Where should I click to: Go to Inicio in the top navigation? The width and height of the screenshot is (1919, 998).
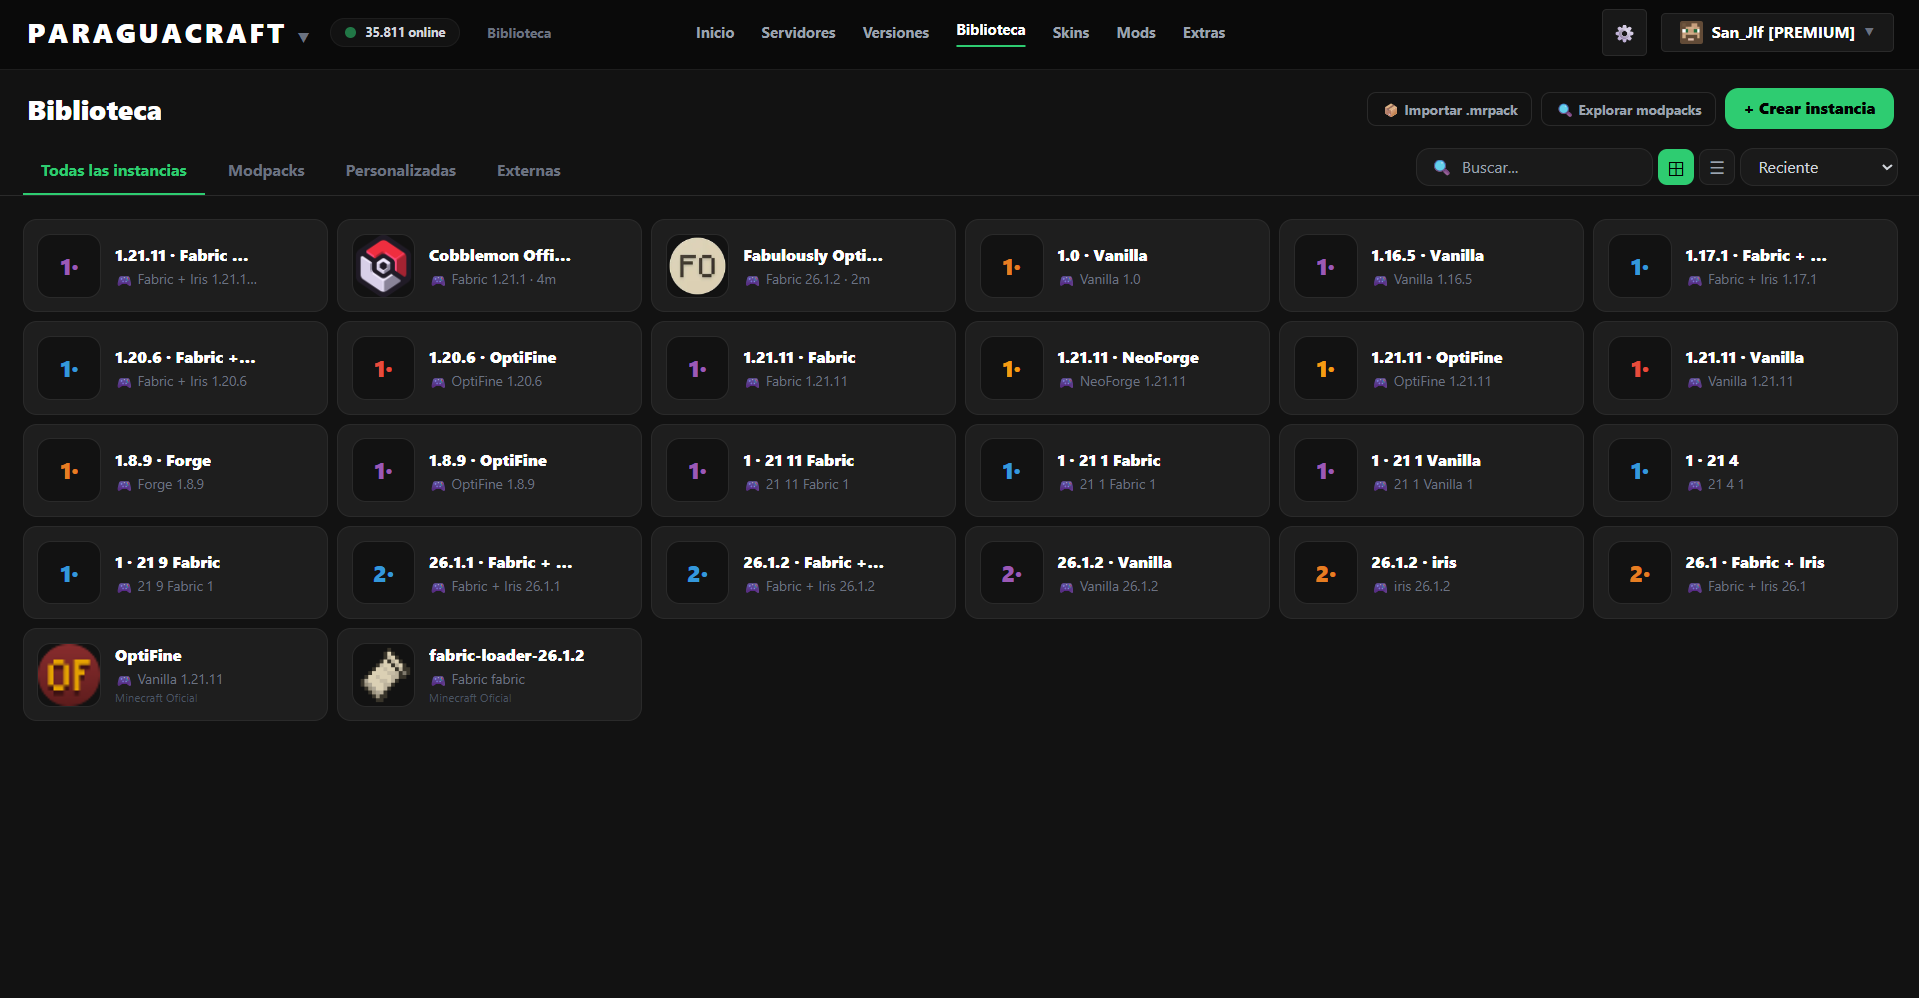coord(715,33)
